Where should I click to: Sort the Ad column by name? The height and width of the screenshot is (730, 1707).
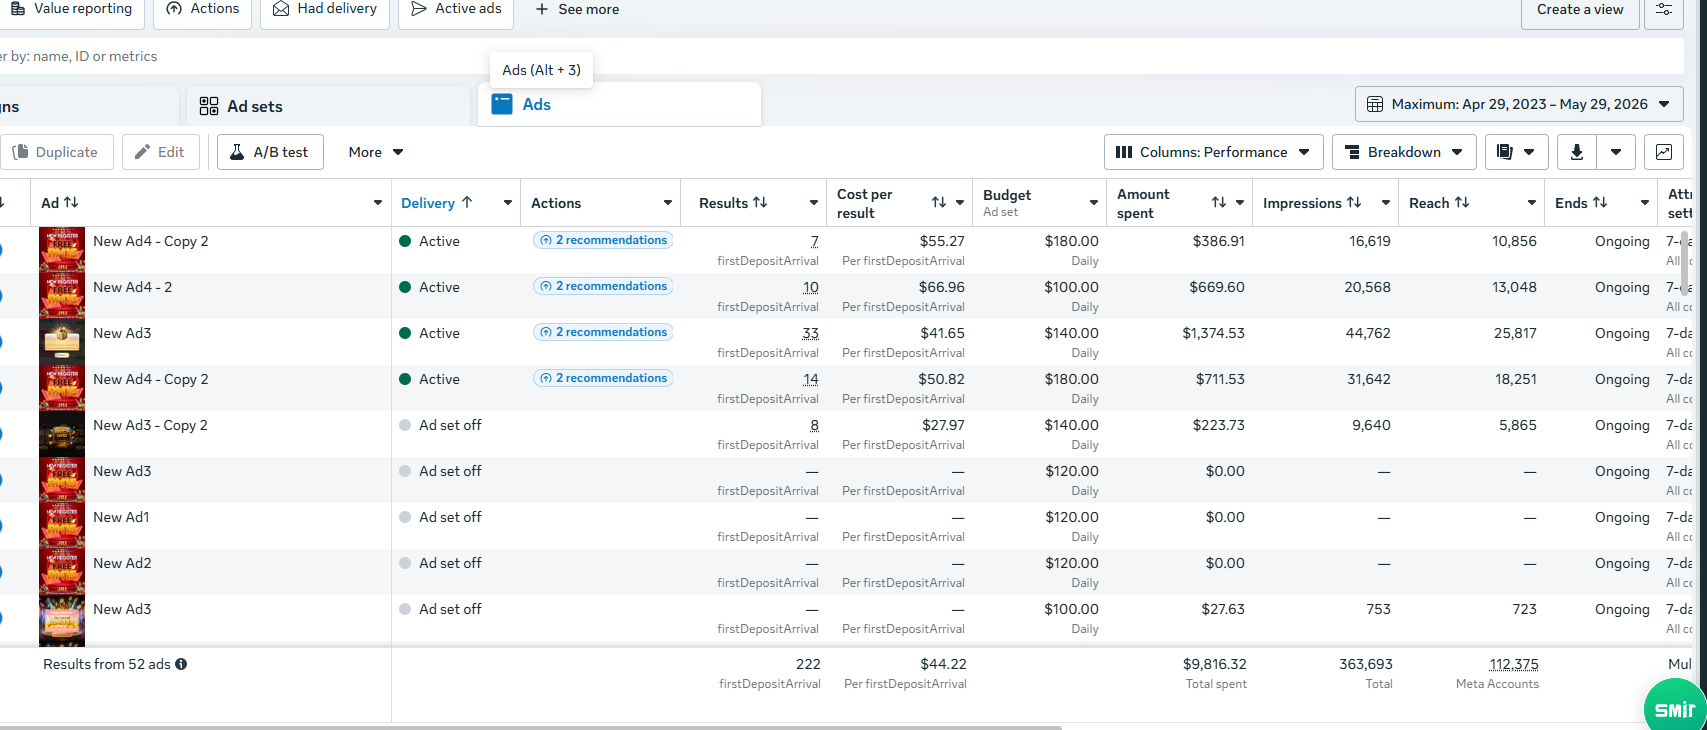pyautogui.click(x=71, y=202)
